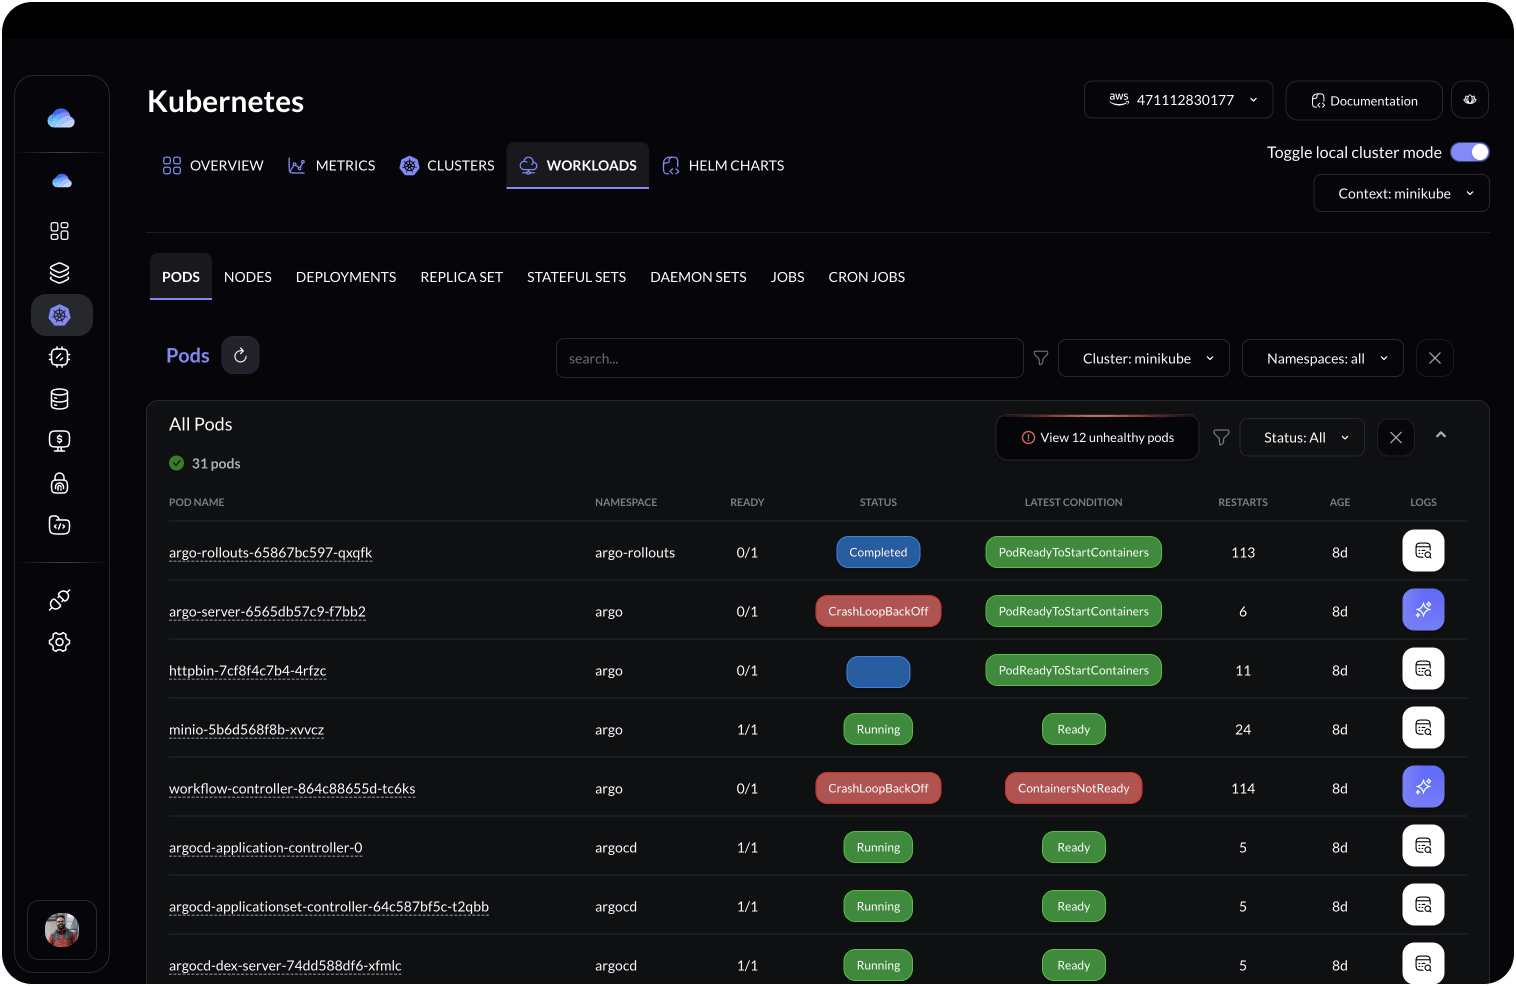Screen dimensions: 1516x986
Task: Open the code folder sidebar icon
Action: [60, 525]
